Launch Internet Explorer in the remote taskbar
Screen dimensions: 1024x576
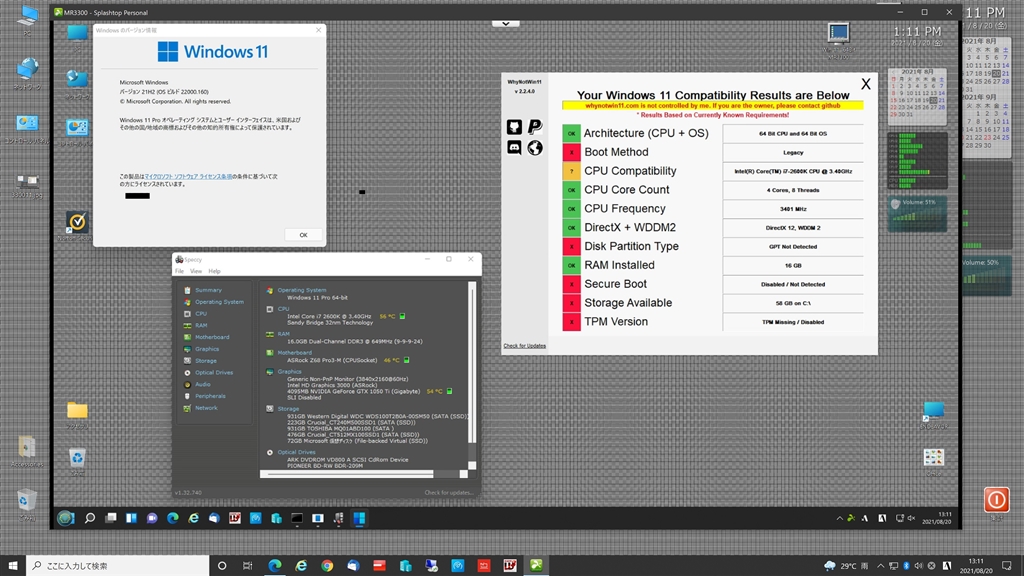(x=193, y=518)
